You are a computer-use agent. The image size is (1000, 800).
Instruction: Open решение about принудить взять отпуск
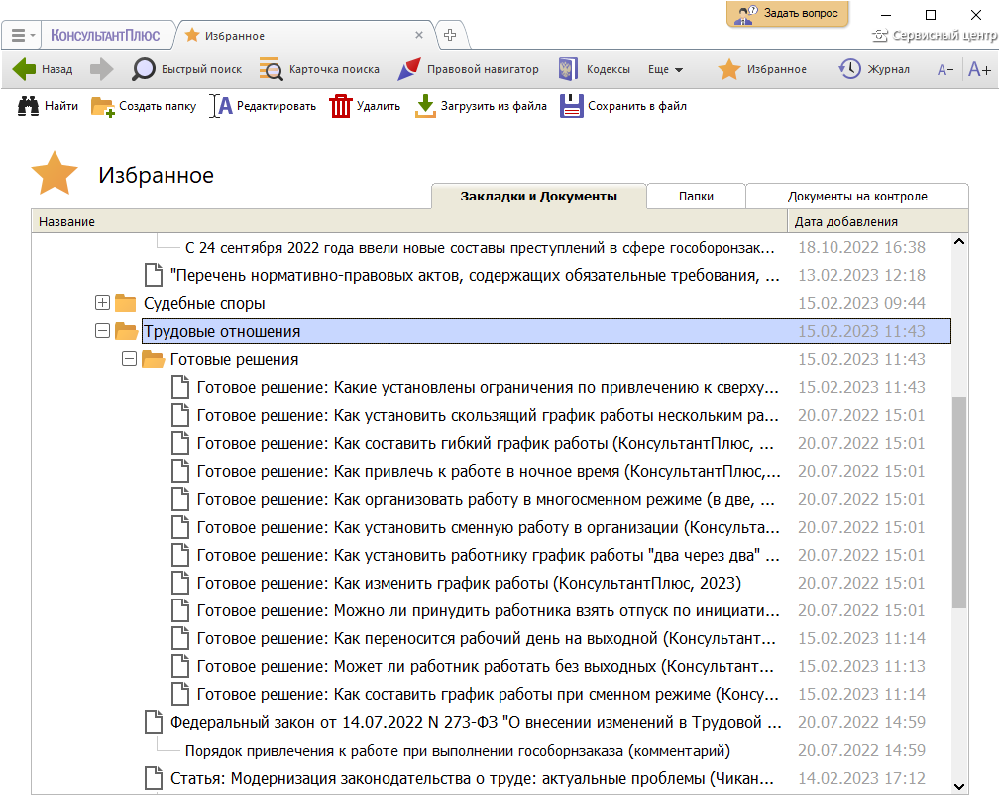487,611
